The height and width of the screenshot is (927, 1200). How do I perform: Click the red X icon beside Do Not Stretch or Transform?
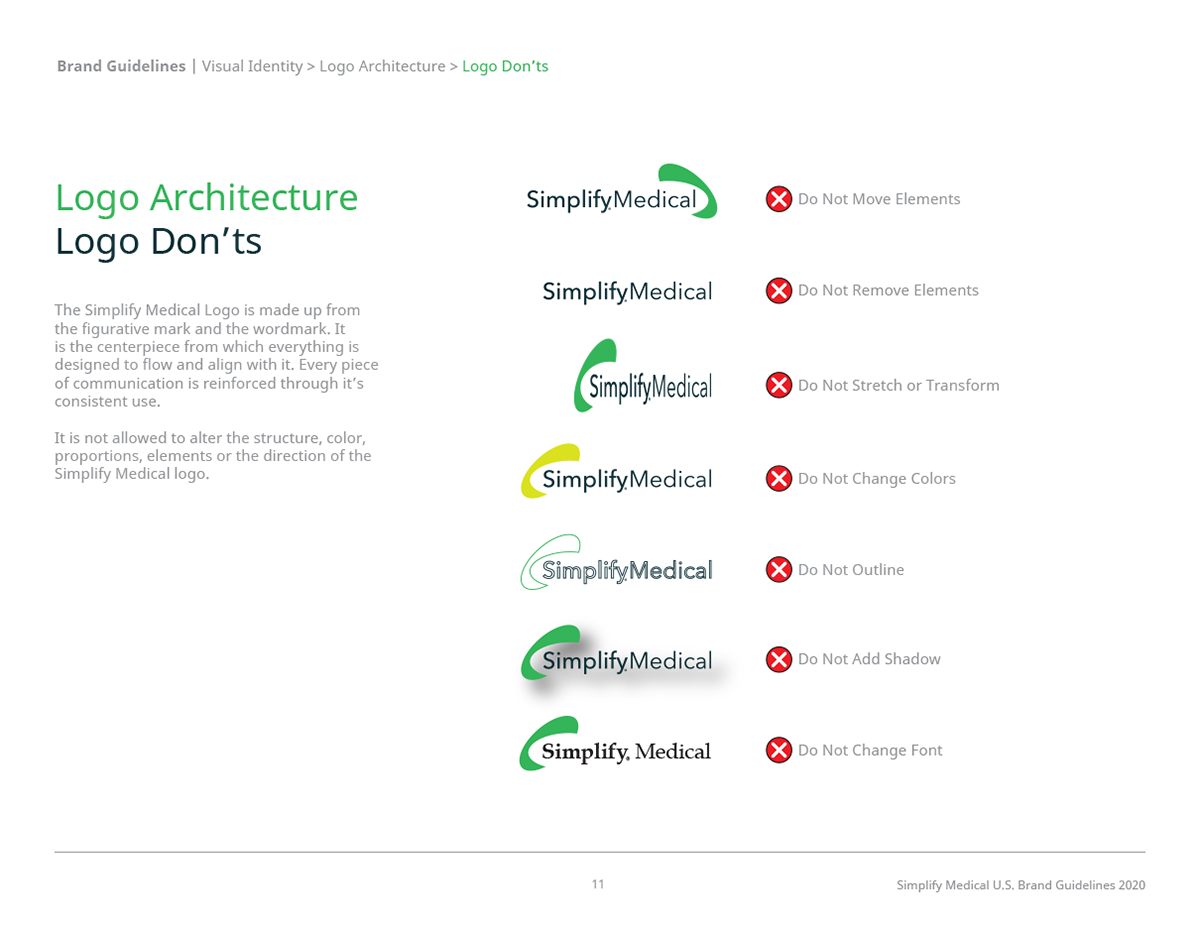click(779, 385)
